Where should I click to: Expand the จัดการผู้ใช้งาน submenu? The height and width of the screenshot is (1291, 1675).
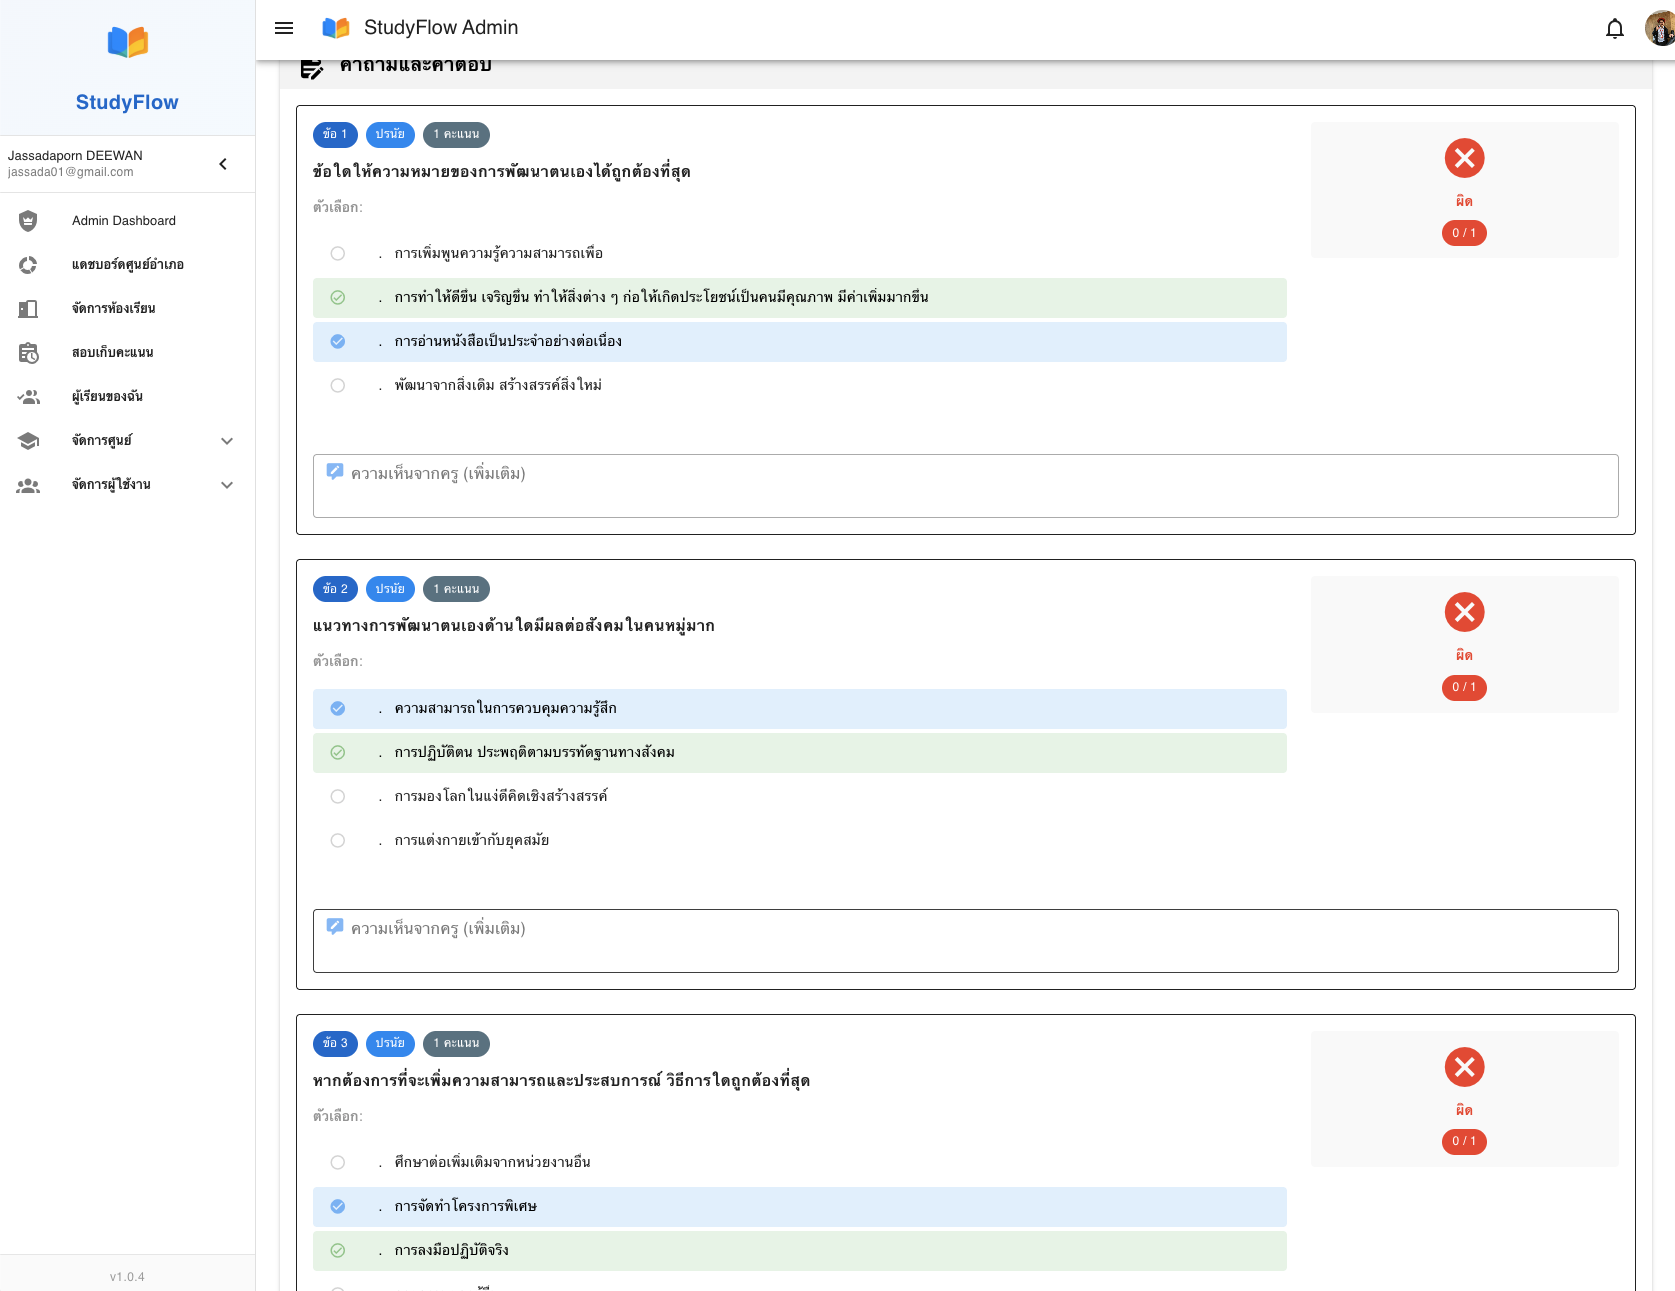(227, 485)
